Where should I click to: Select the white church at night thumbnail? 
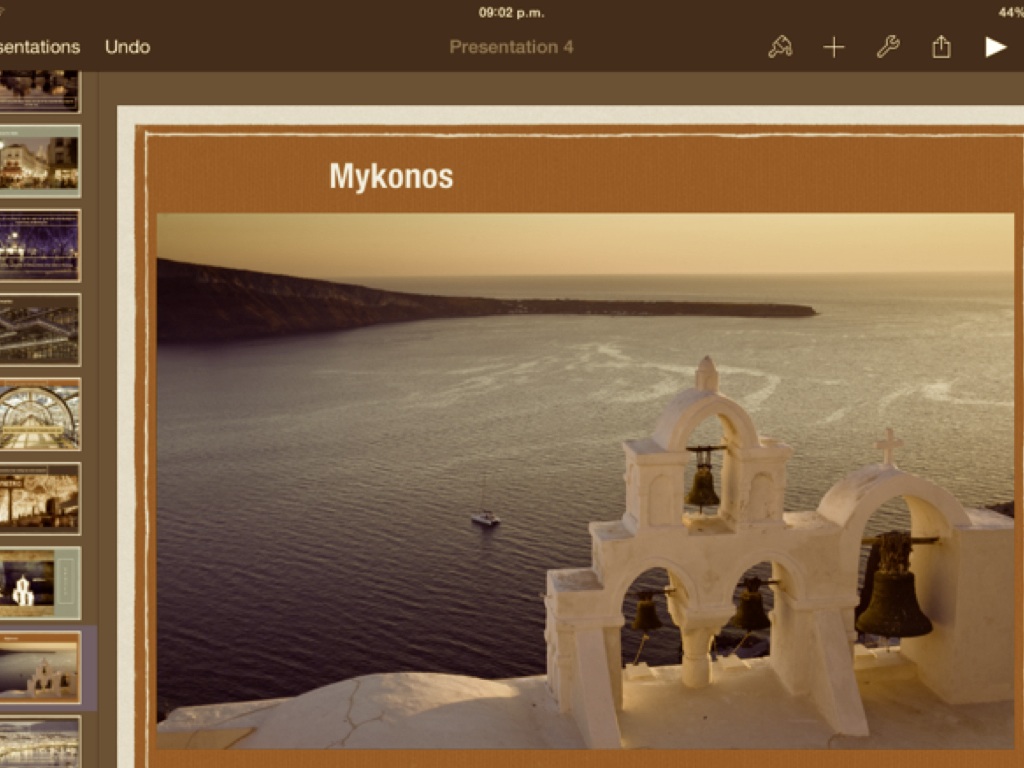point(40,582)
